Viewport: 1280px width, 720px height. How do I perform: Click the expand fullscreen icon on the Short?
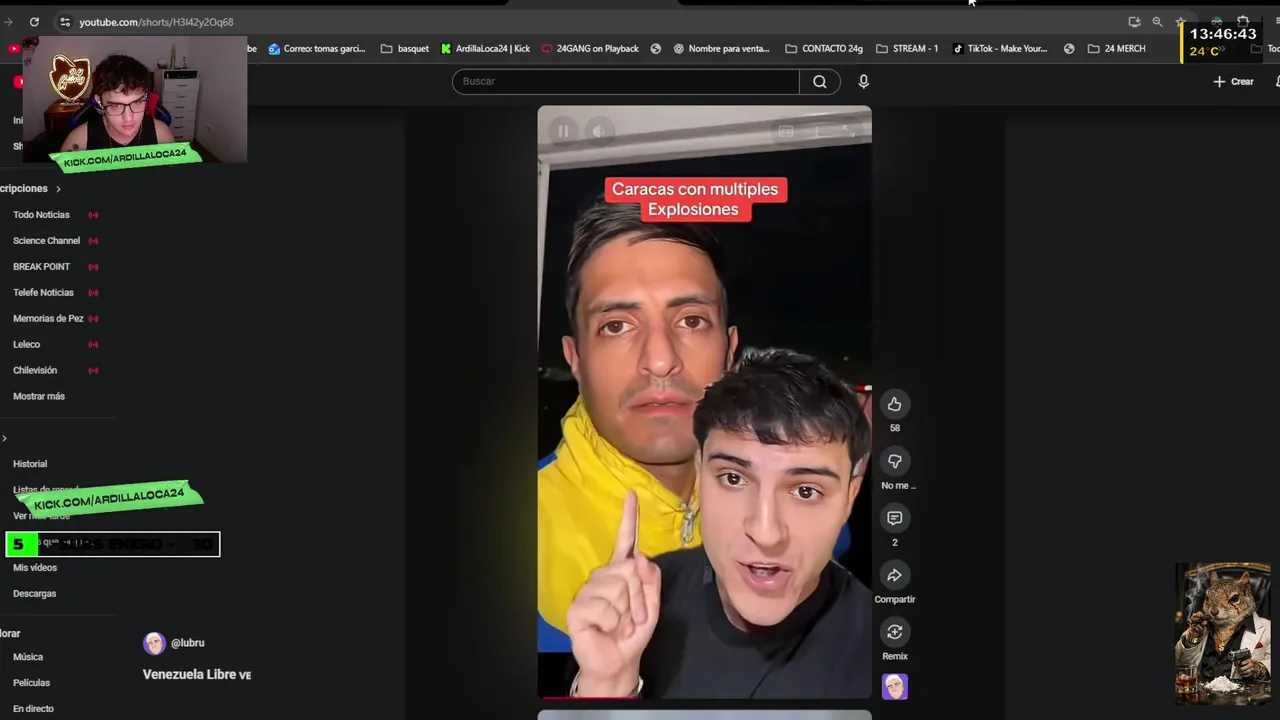click(848, 131)
